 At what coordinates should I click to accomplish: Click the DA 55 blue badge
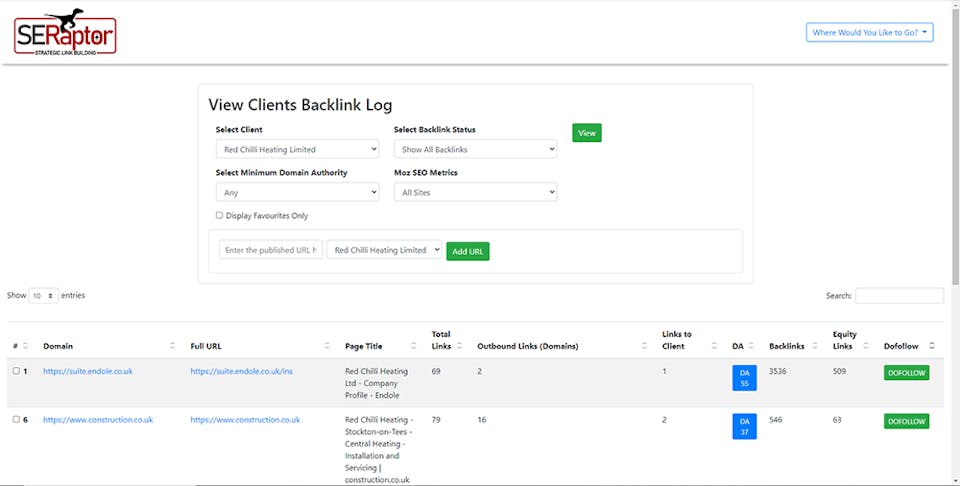click(744, 377)
